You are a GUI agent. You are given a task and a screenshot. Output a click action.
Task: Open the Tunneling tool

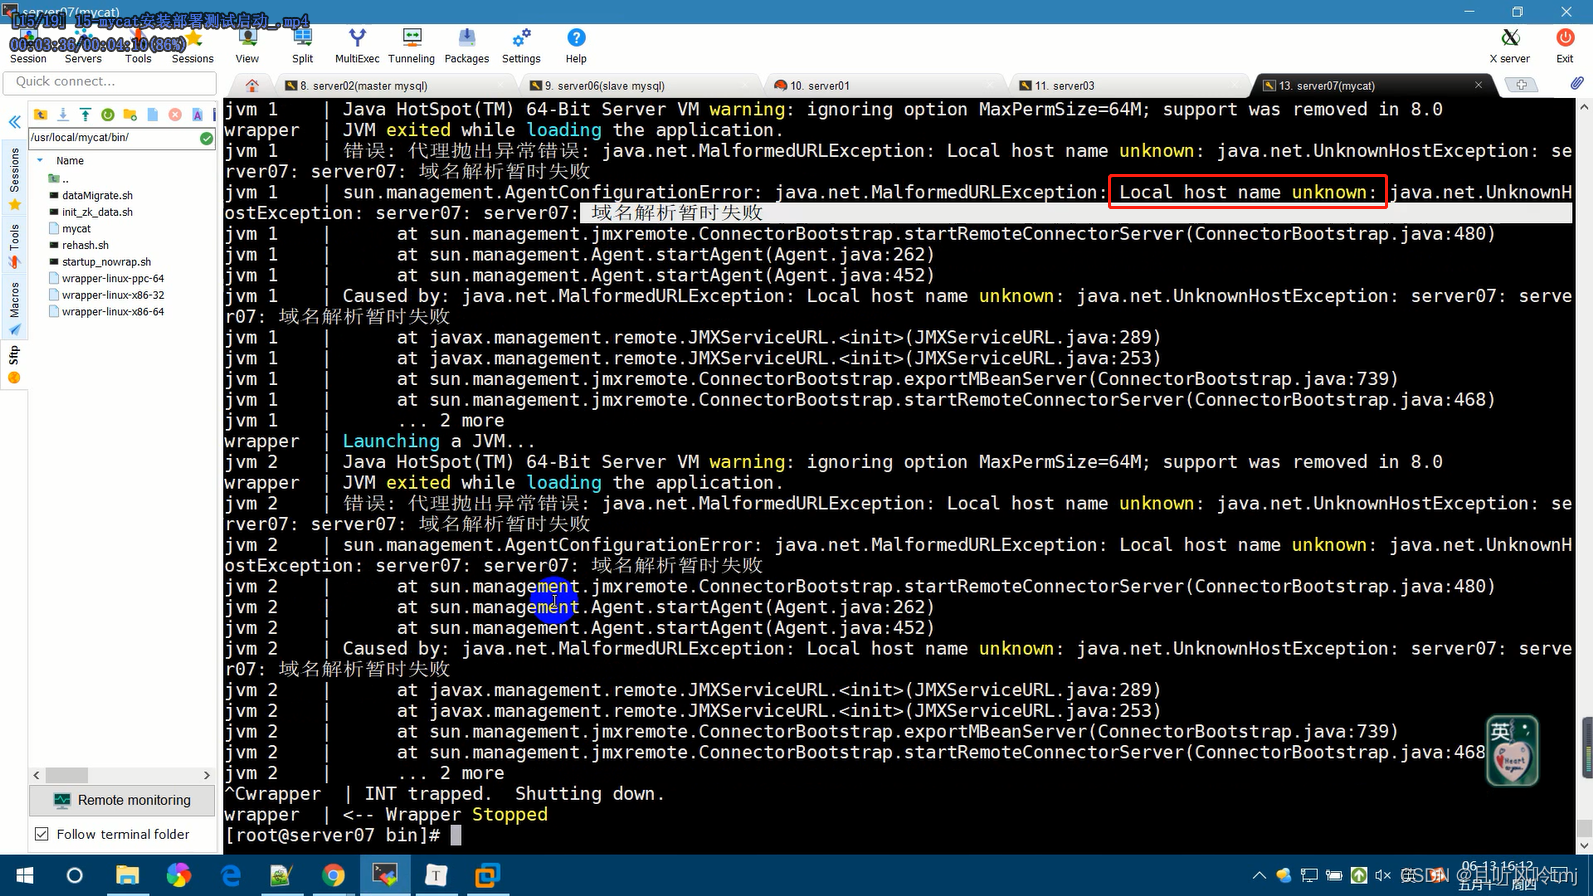click(411, 46)
